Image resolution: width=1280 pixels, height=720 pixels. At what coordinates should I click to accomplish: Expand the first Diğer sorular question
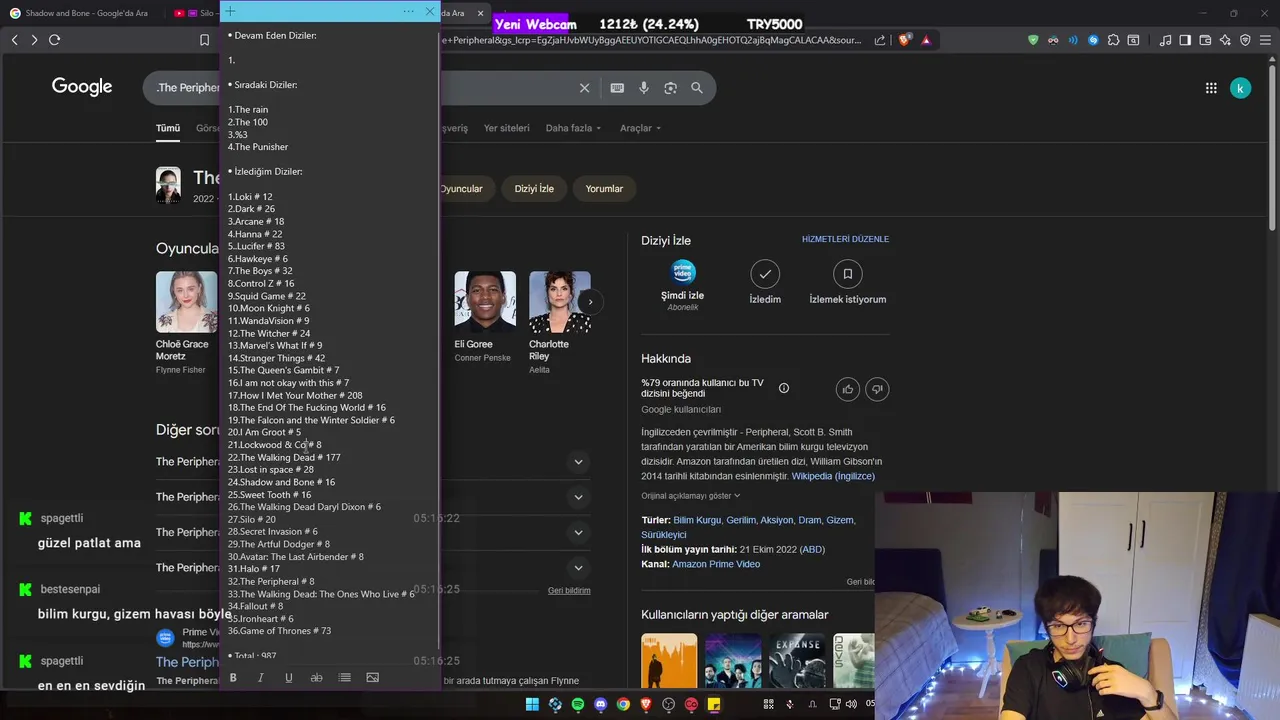pyautogui.click(x=578, y=462)
